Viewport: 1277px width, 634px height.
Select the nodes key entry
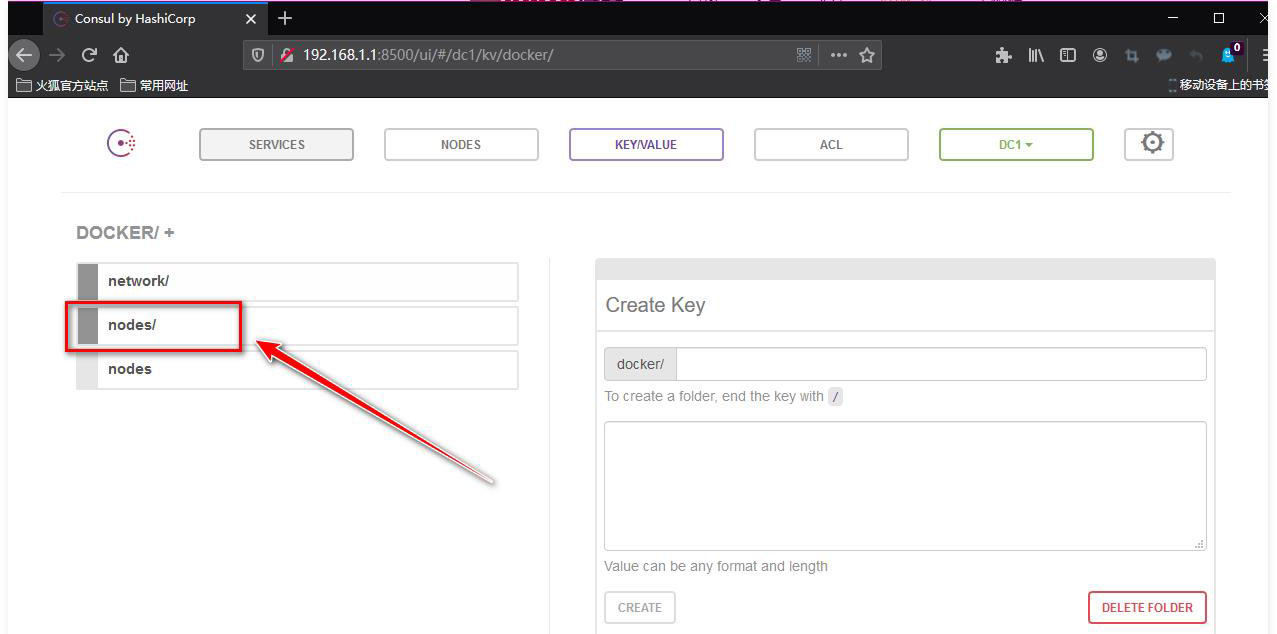point(297,369)
